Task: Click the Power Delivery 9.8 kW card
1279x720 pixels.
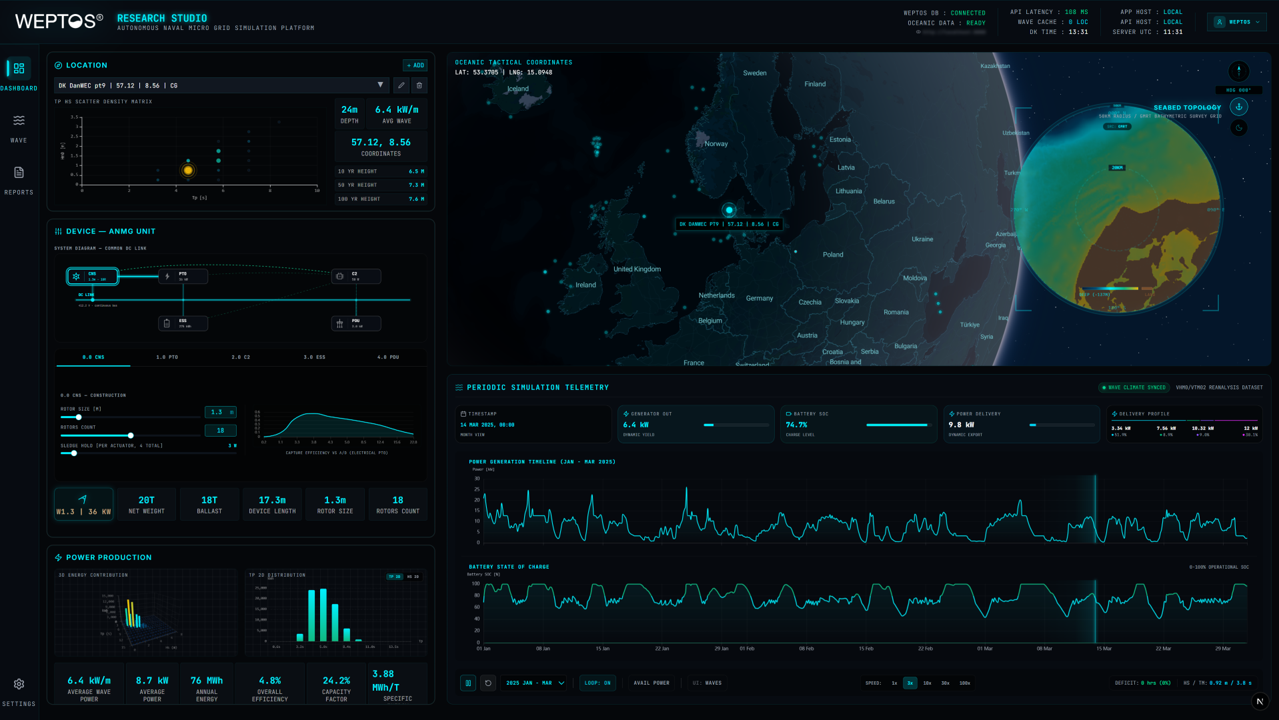Action: point(1022,424)
